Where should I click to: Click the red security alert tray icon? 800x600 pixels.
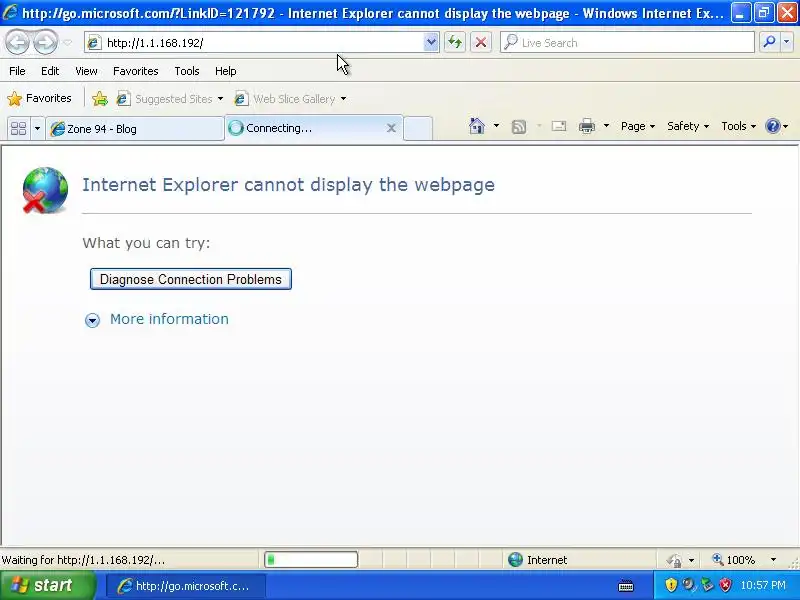pos(725,585)
